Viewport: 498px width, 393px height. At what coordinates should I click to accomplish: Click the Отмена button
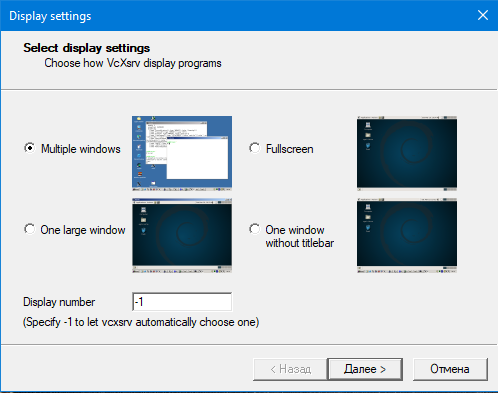tap(450, 369)
